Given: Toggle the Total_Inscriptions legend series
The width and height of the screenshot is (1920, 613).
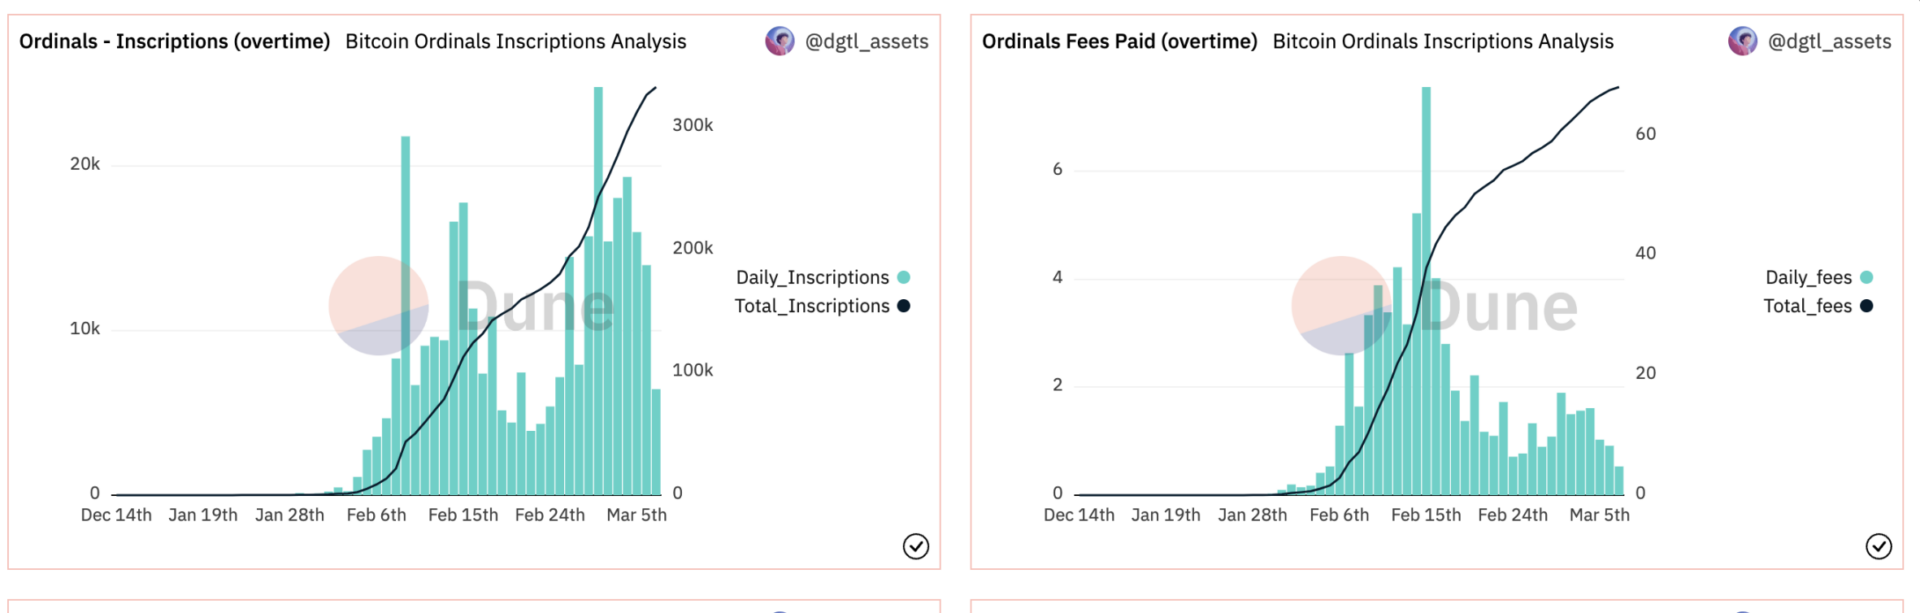Looking at the screenshot, I should 812,306.
